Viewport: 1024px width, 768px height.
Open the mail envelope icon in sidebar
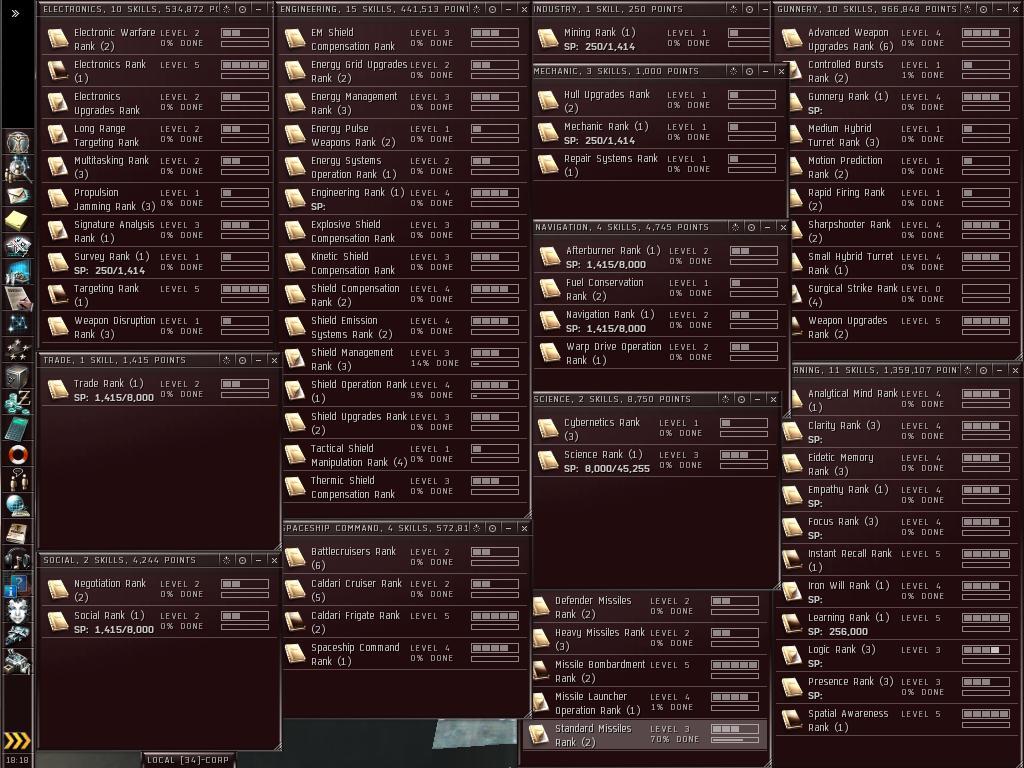[18, 195]
